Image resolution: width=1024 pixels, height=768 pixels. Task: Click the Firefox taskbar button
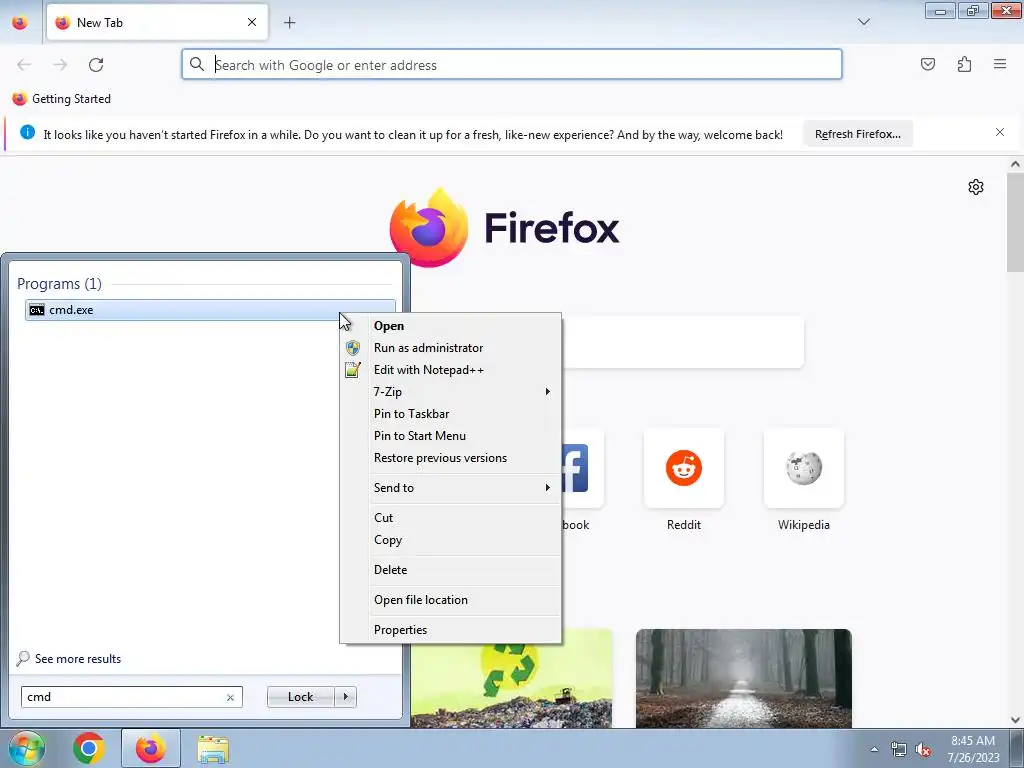(151, 748)
